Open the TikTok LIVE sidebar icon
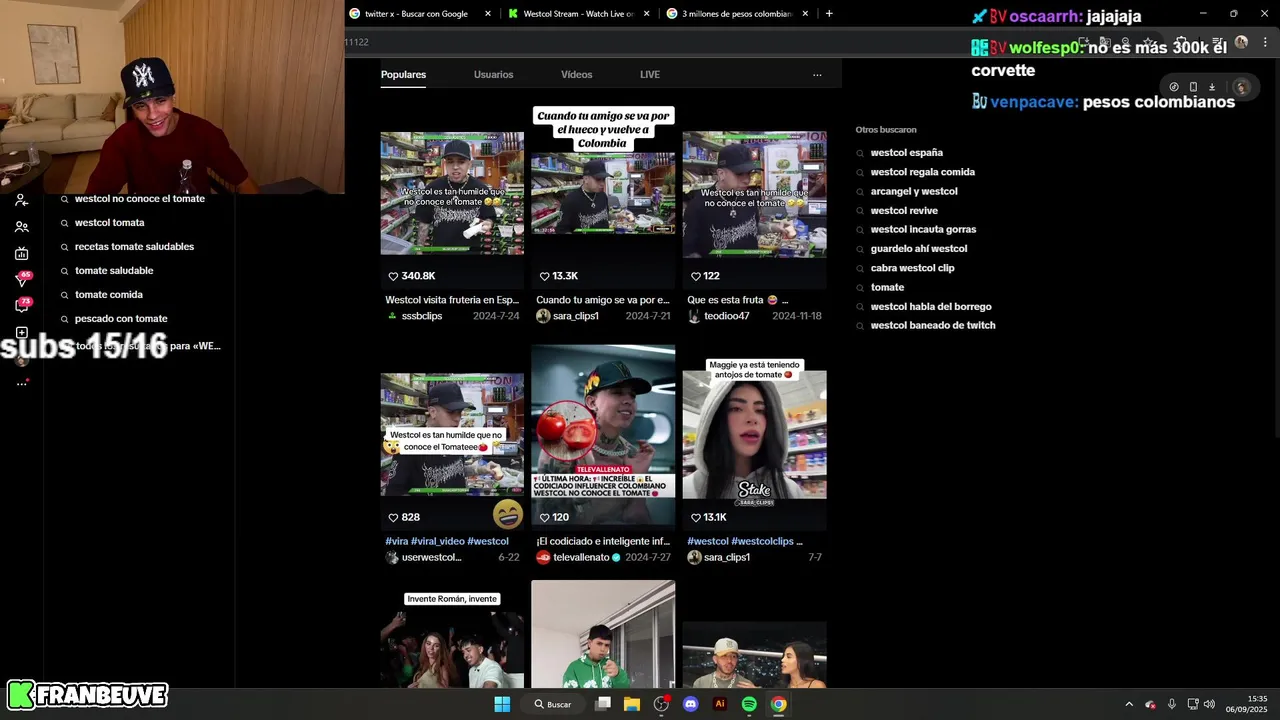The height and width of the screenshot is (720, 1280). (21, 254)
